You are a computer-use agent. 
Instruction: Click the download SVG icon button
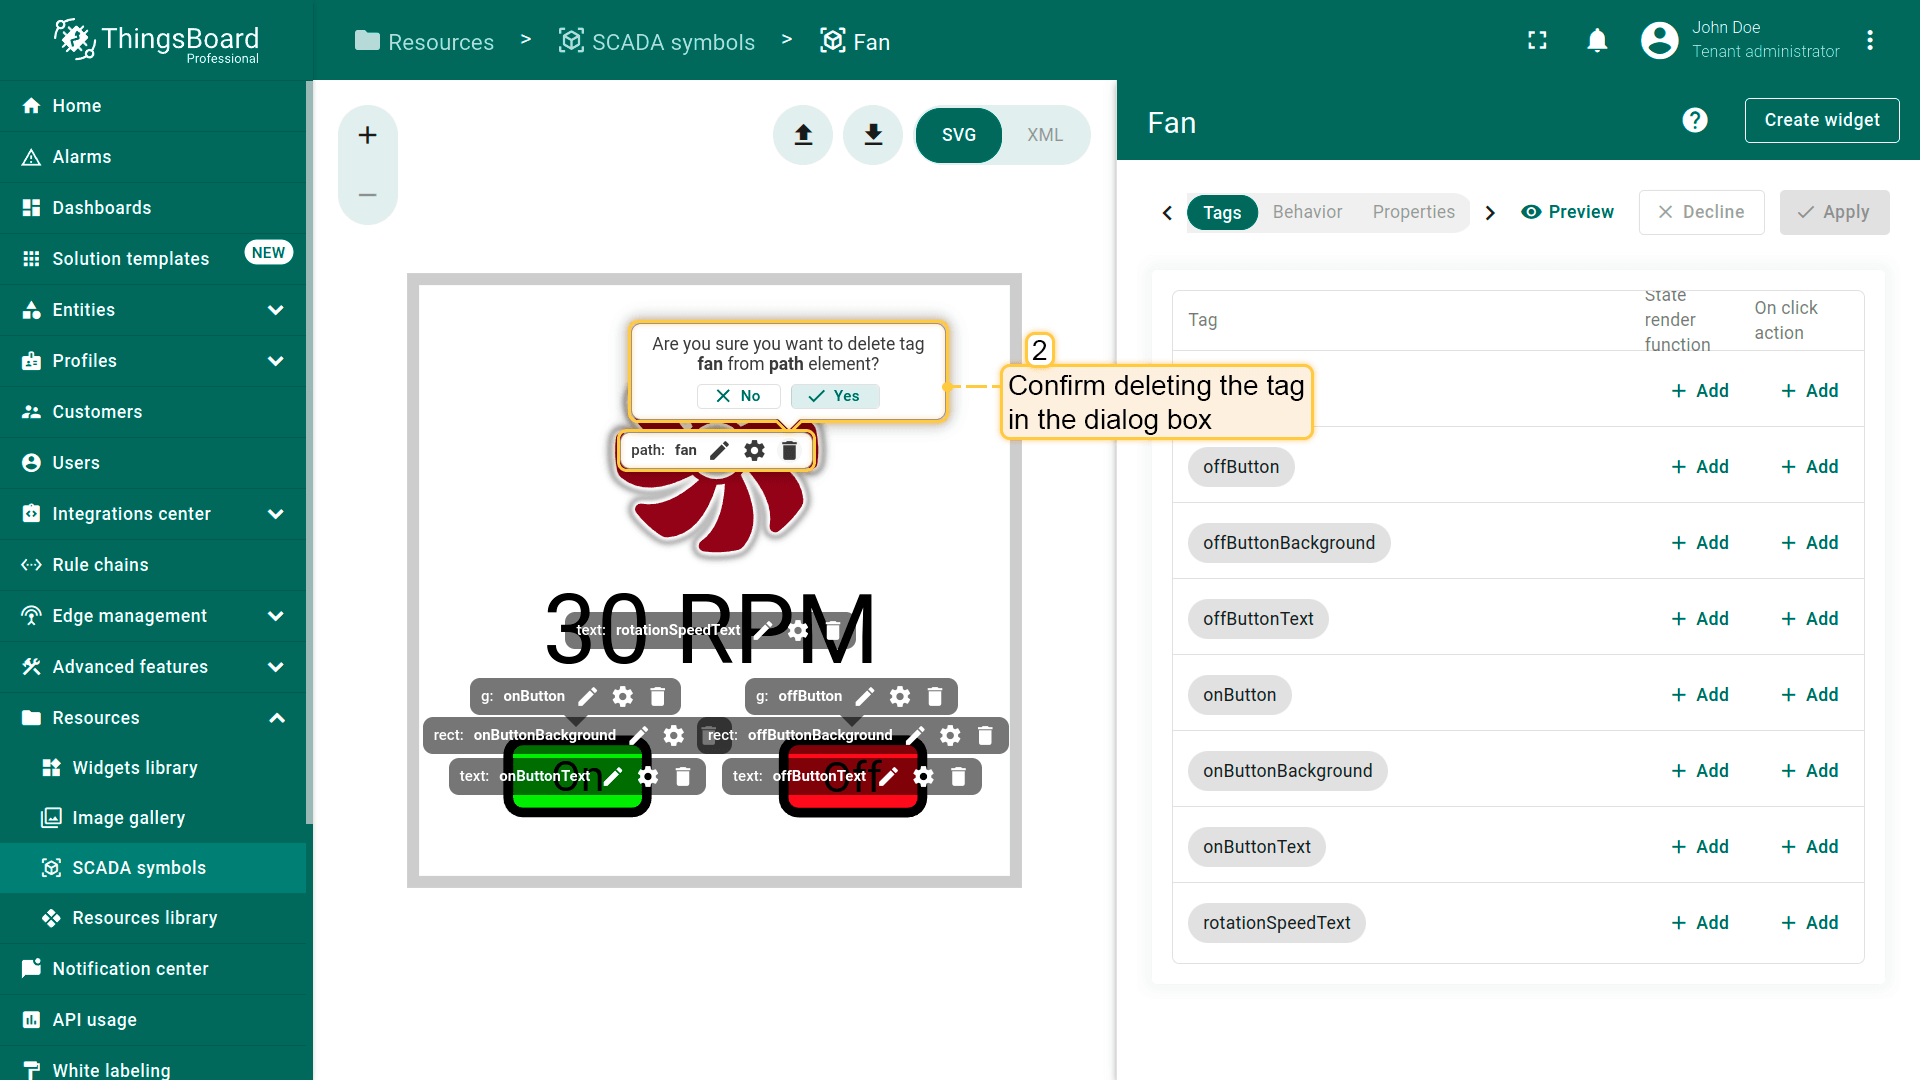pos(873,135)
